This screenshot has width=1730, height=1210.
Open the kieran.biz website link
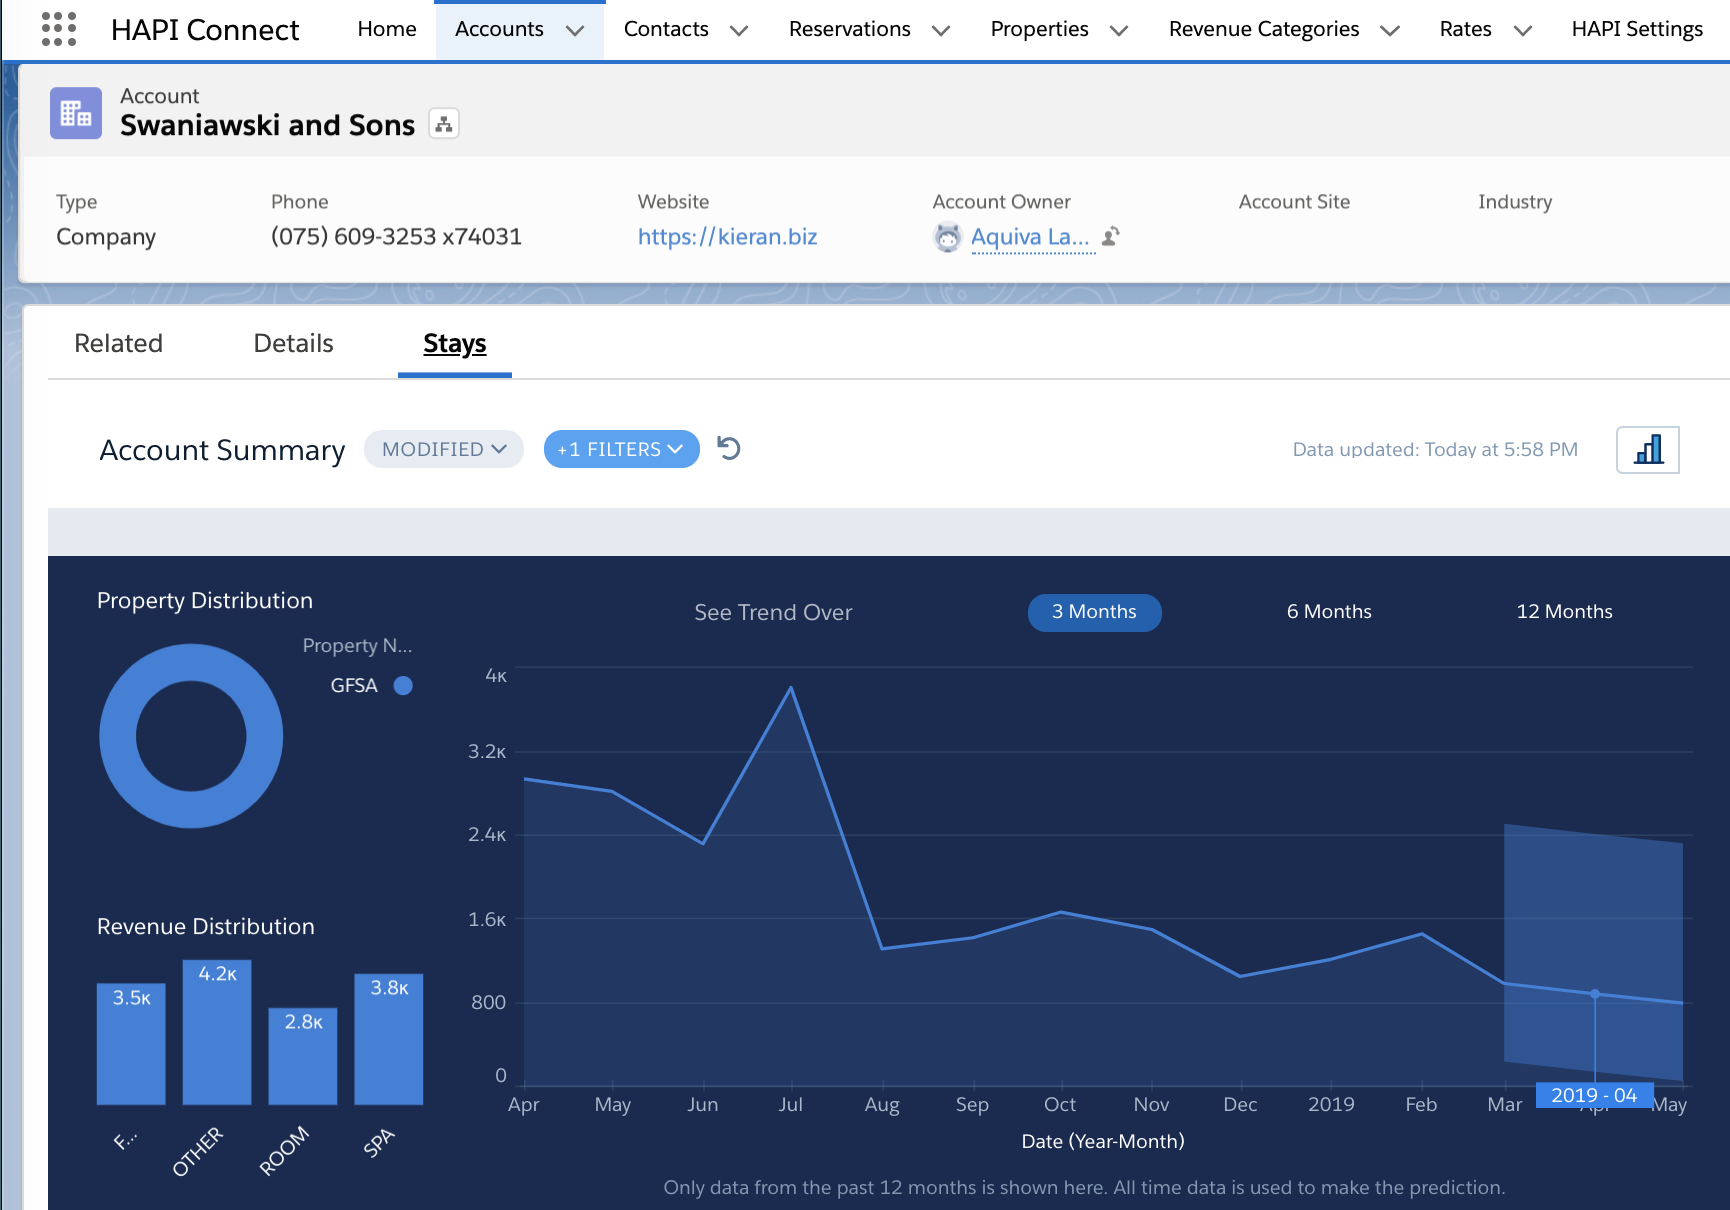click(x=727, y=237)
